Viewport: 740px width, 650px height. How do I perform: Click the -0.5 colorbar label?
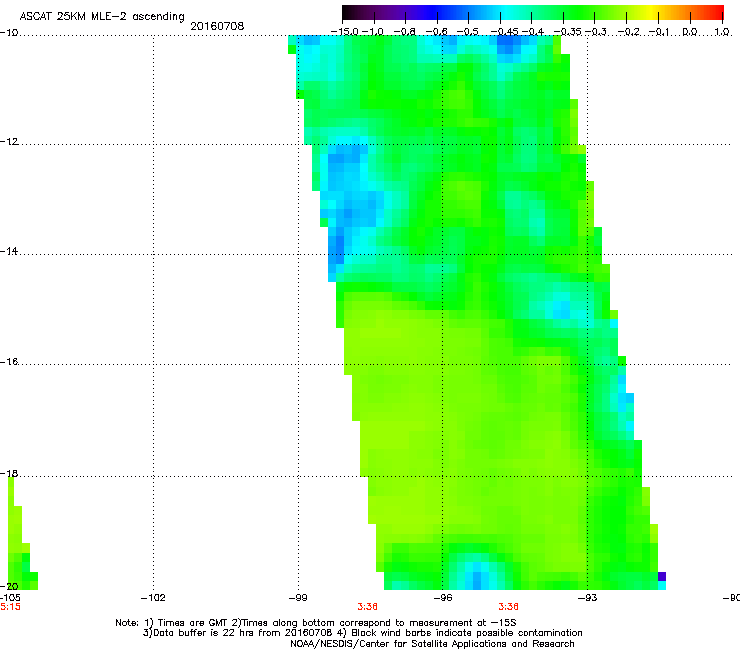(x=468, y=32)
